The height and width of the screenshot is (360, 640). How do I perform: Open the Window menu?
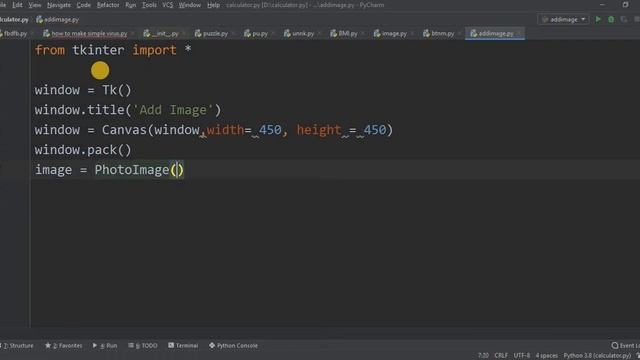[190, 5]
